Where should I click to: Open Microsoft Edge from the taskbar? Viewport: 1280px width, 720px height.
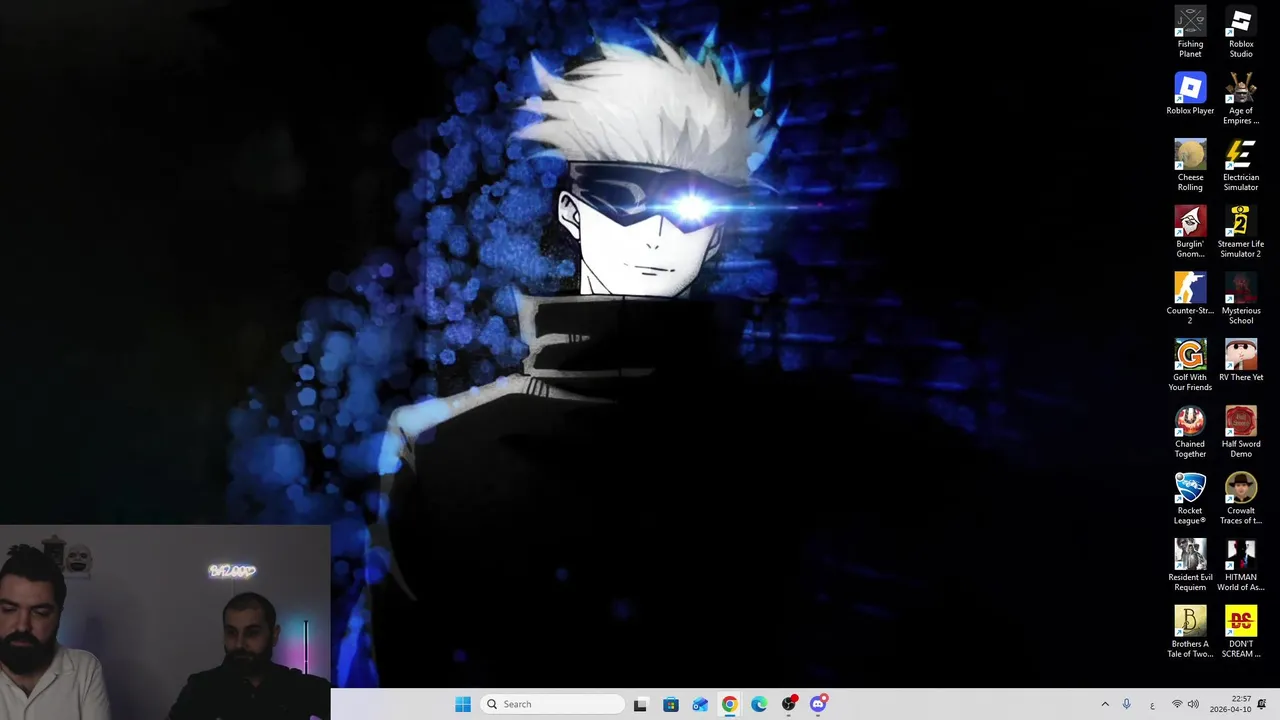point(759,704)
